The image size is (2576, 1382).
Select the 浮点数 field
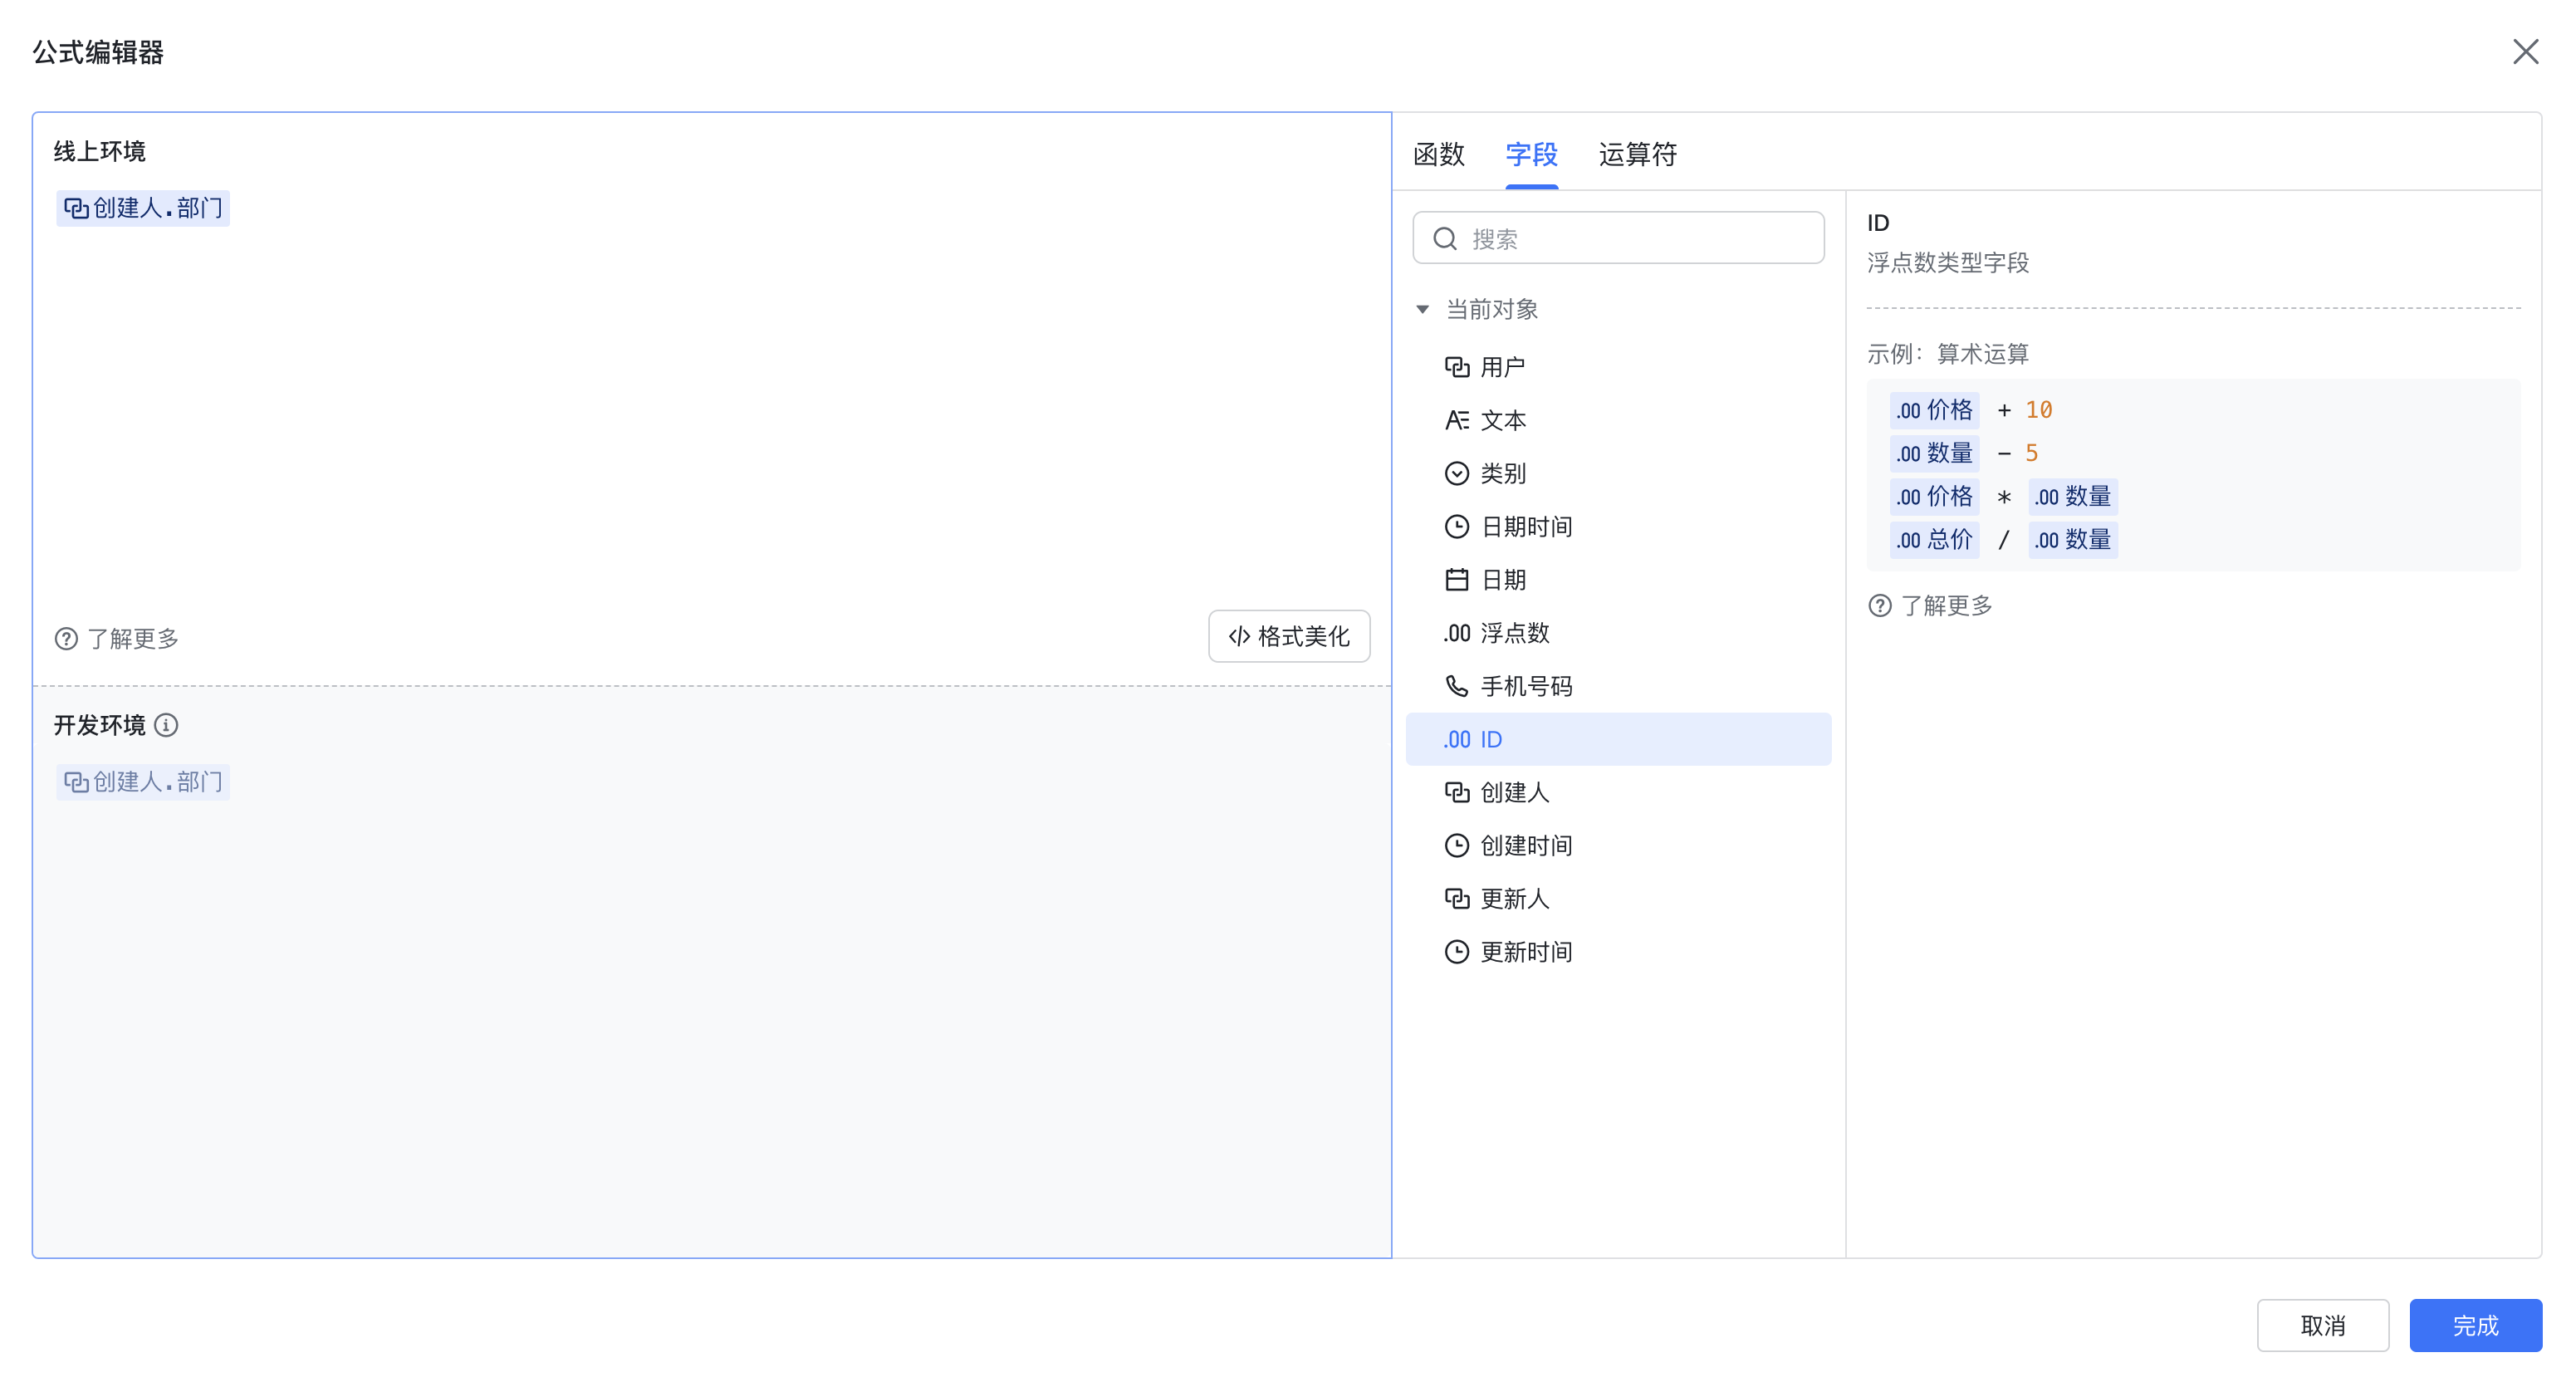pos(1618,632)
